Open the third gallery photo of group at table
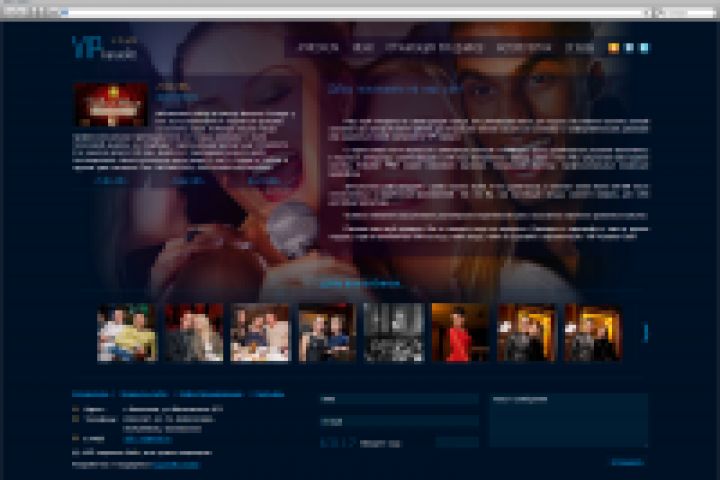The width and height of the screenshot is (720, 480). coord(260,333)
